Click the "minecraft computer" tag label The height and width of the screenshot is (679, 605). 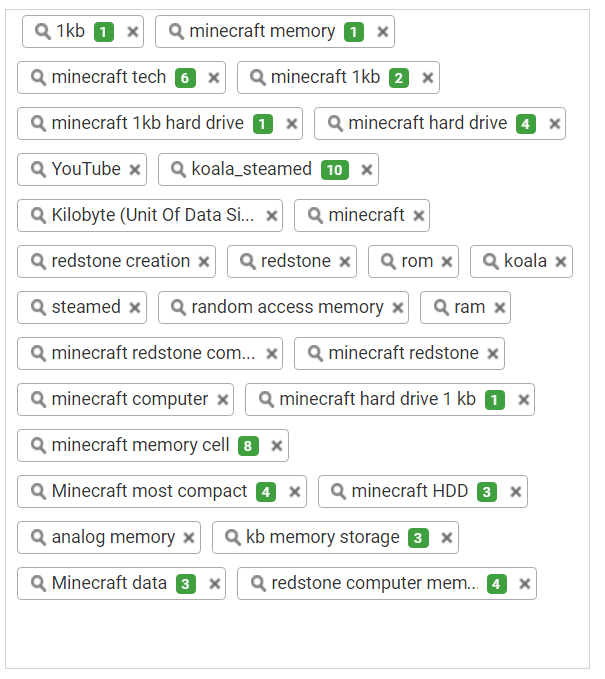click(130, 400)
